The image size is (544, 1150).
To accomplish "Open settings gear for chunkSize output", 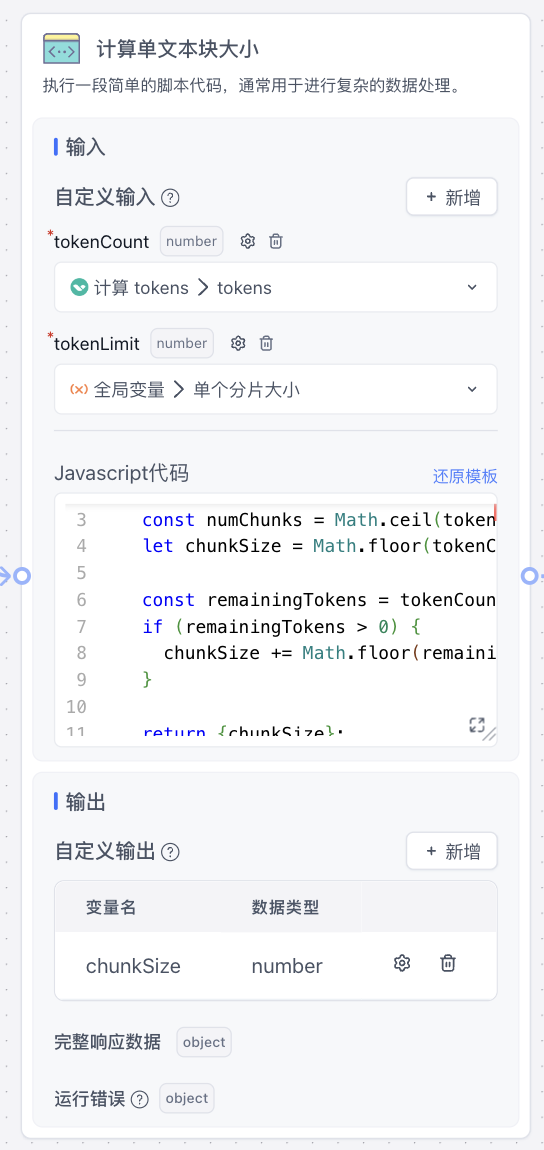I will tap(401, 964).
